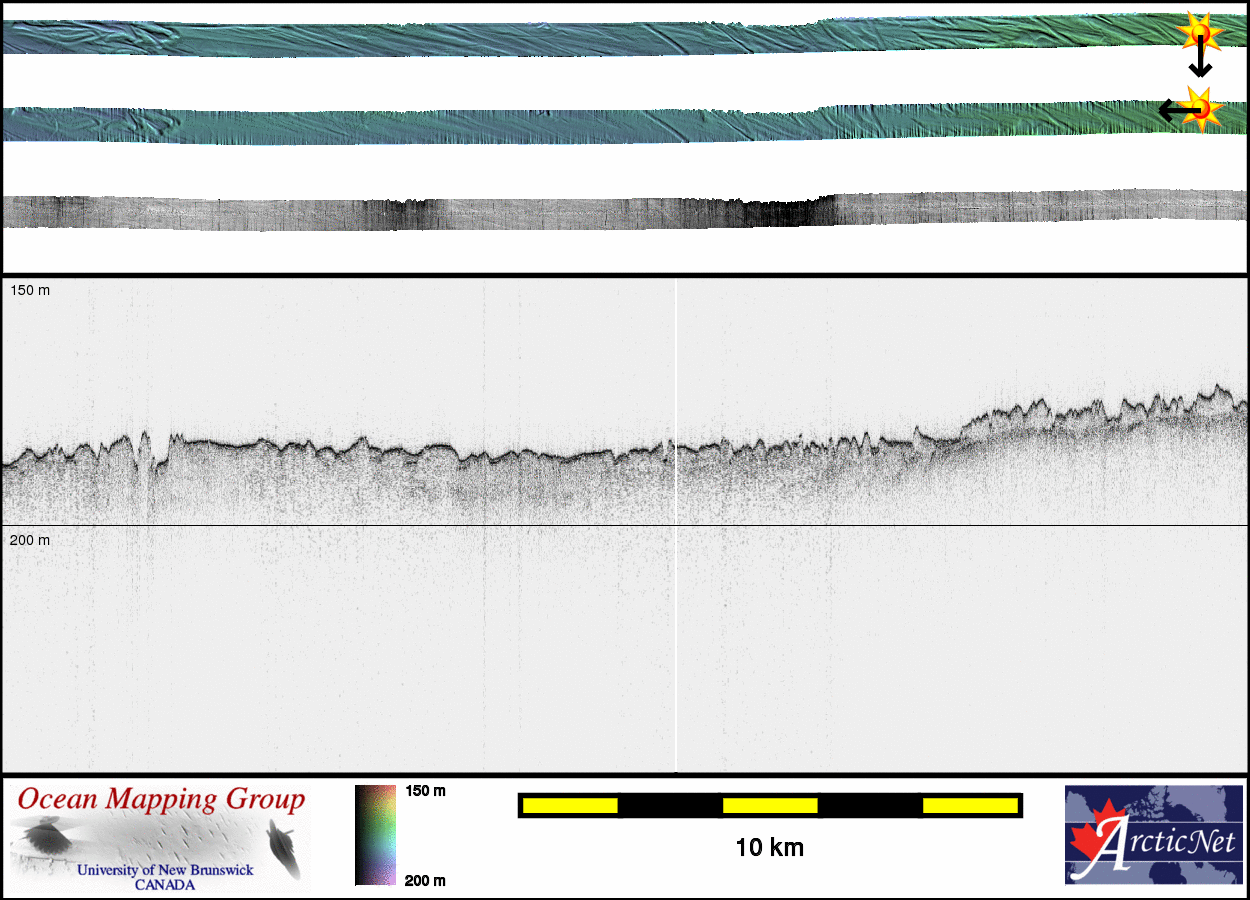Click the top sun-burst marker icon

[1199, 34]
